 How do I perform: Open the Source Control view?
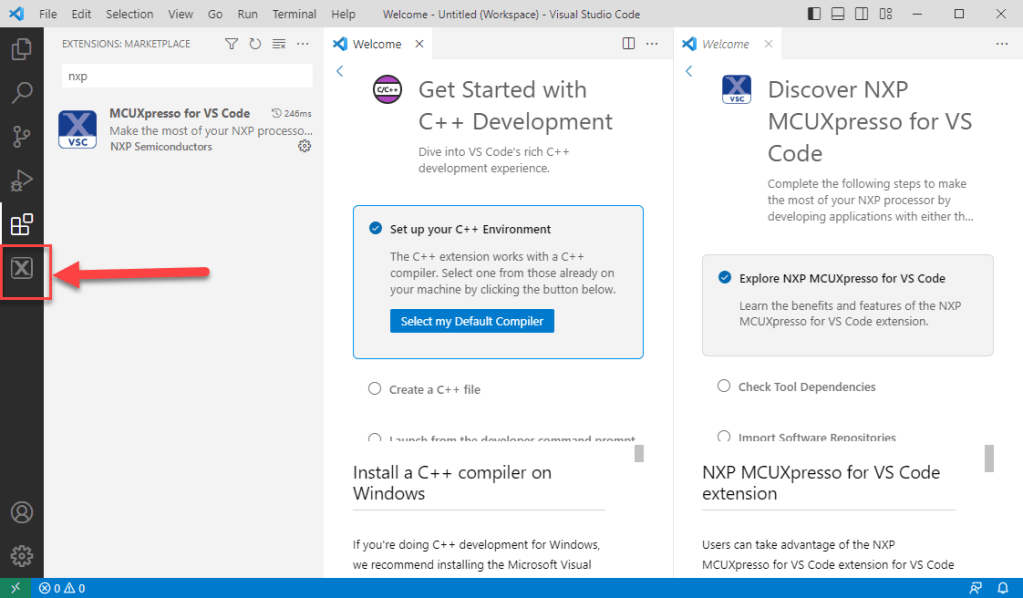pos(21,137)
